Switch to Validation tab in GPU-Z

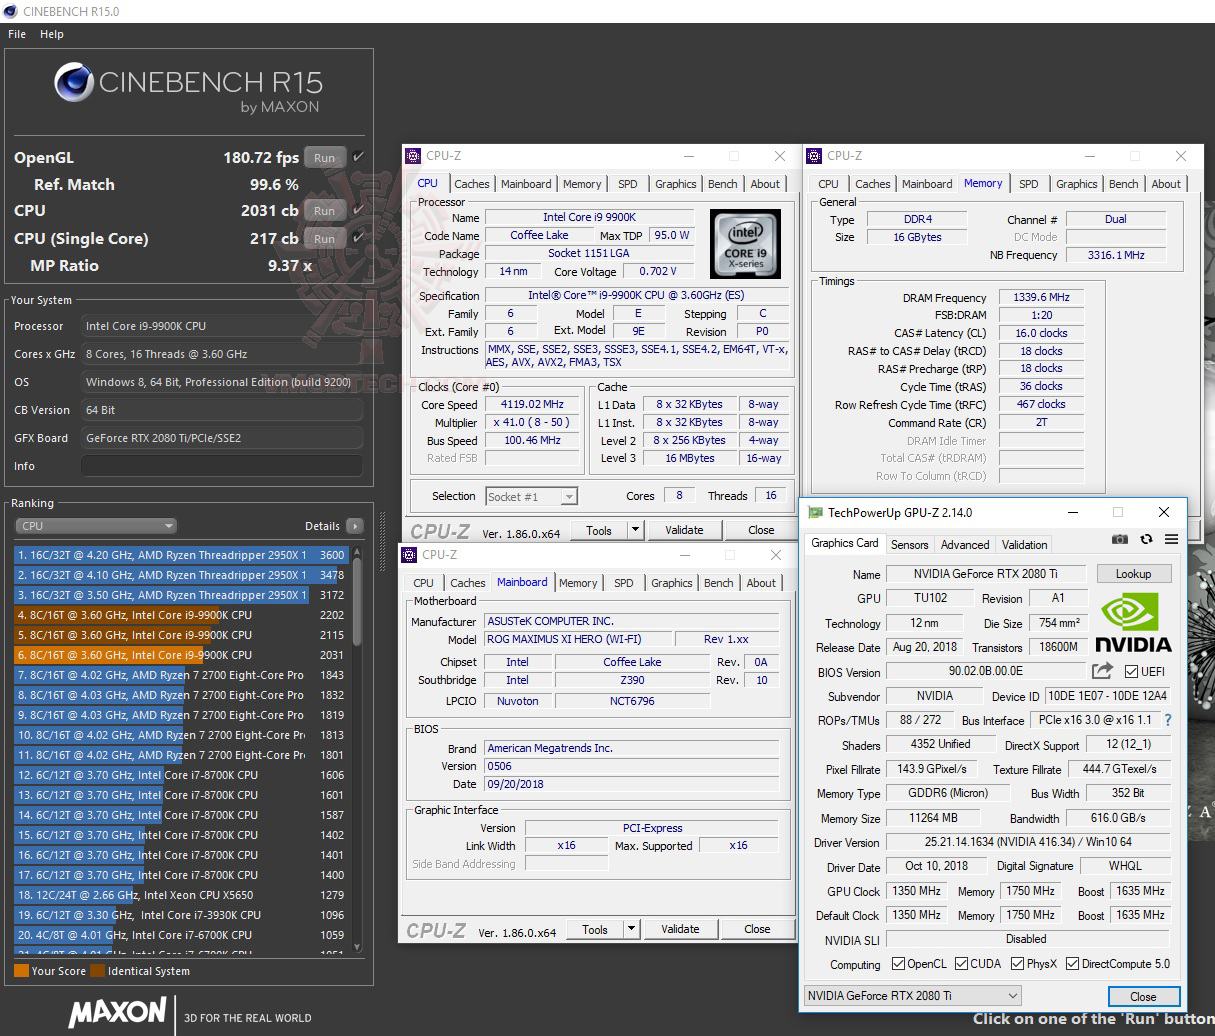[x=1025, y=544]
